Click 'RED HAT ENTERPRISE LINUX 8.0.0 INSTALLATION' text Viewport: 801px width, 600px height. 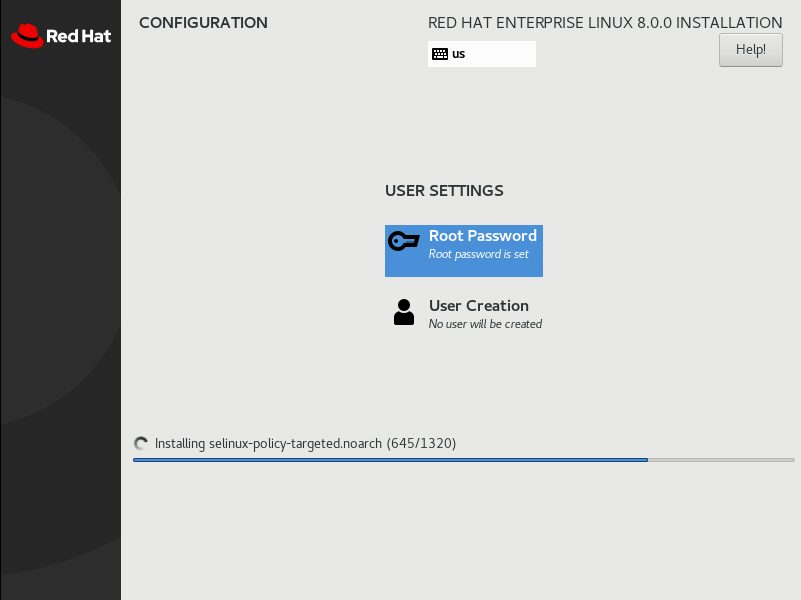(x=605, y=22)
